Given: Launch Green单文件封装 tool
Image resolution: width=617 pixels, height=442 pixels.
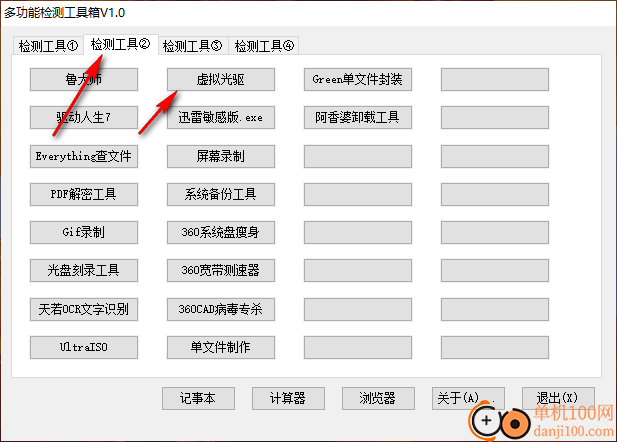Looking at the screenshot, I should tap(358, 80).
